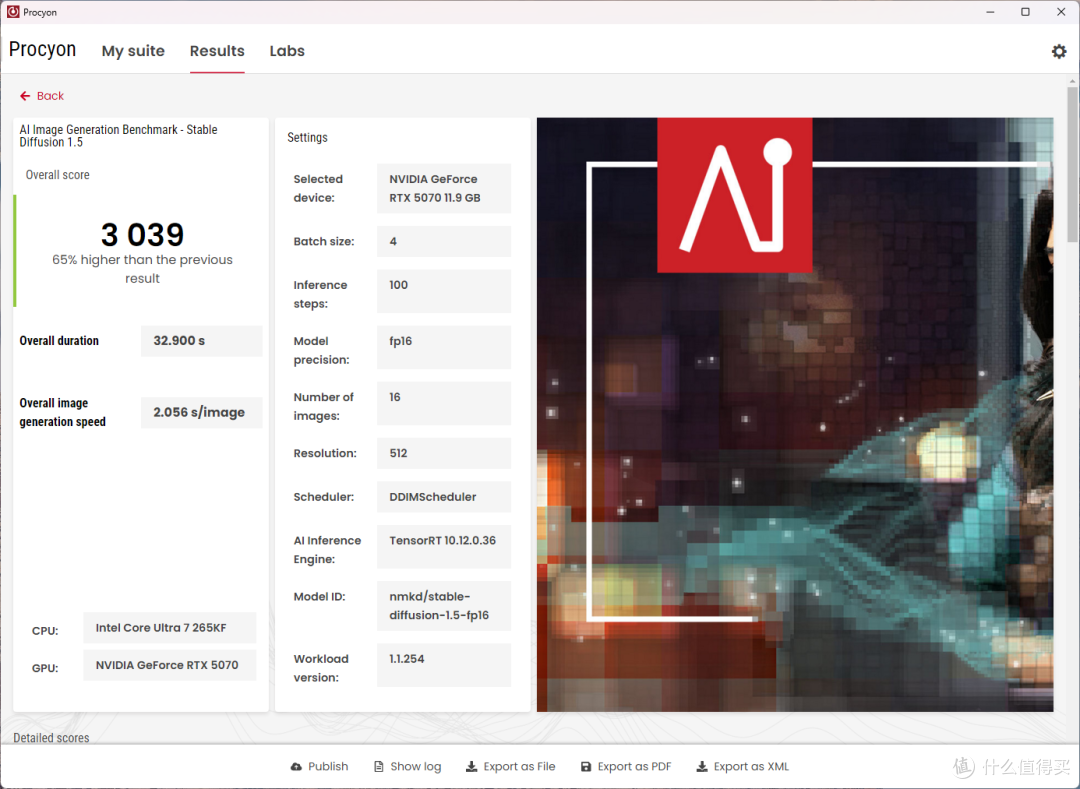Go Back to results list

coord(42,96)
